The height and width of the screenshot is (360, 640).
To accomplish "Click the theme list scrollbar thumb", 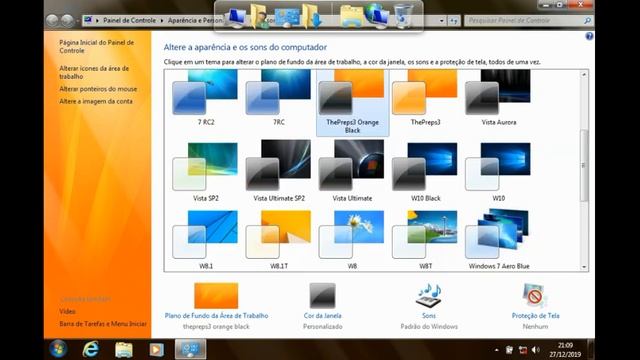I will tap(584, 165).
